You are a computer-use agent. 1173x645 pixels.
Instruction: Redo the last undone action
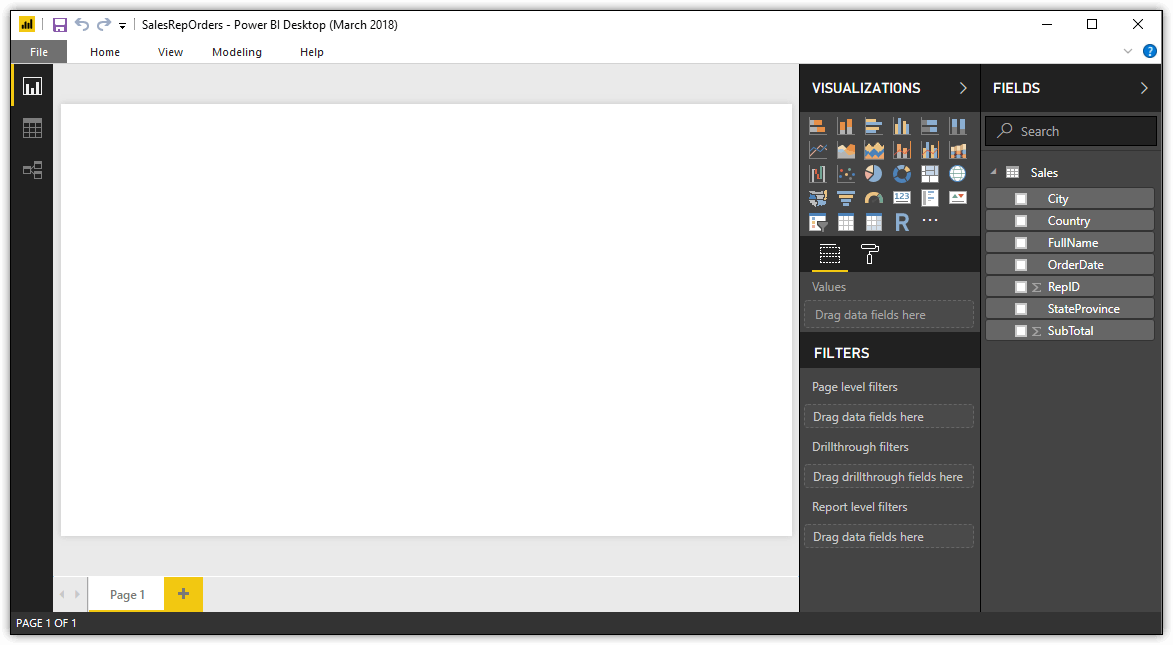[x=103, y=25]
